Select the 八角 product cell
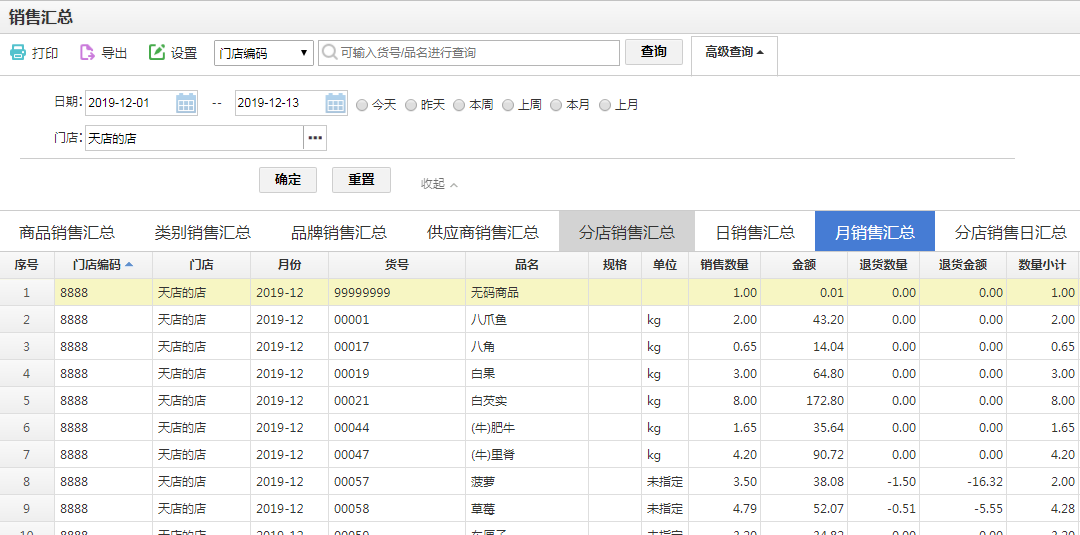 pyautogui.click(x=527, y=346)
